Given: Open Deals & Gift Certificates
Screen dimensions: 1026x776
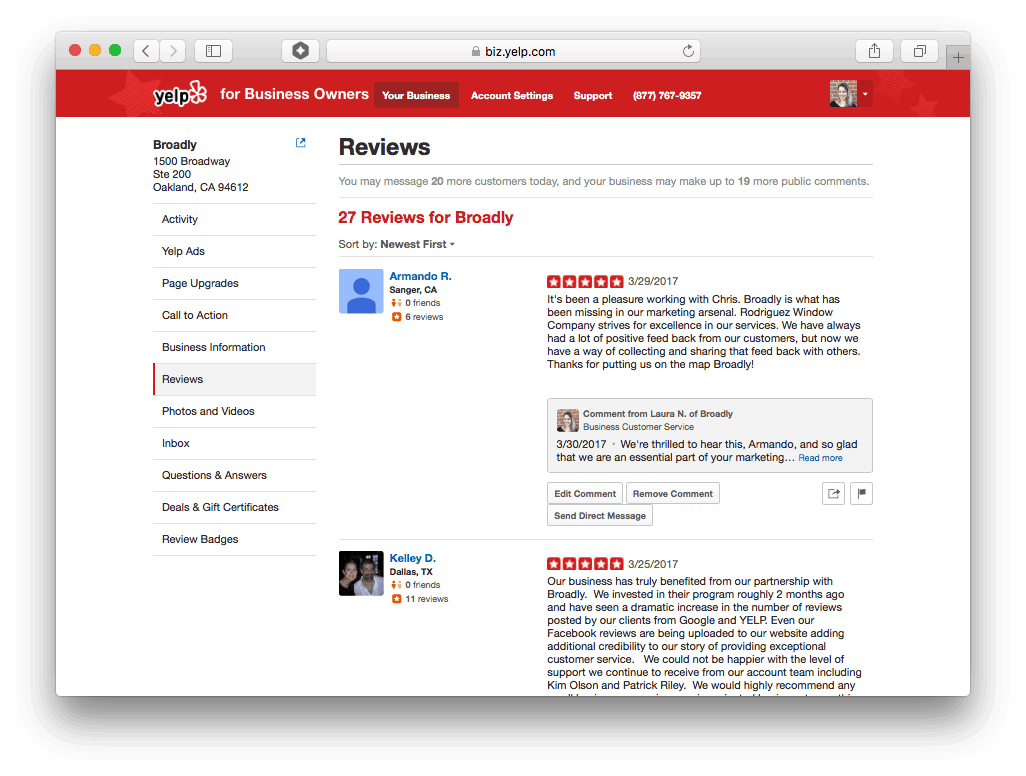Looking at the screenshot, I should click(234, 508).
